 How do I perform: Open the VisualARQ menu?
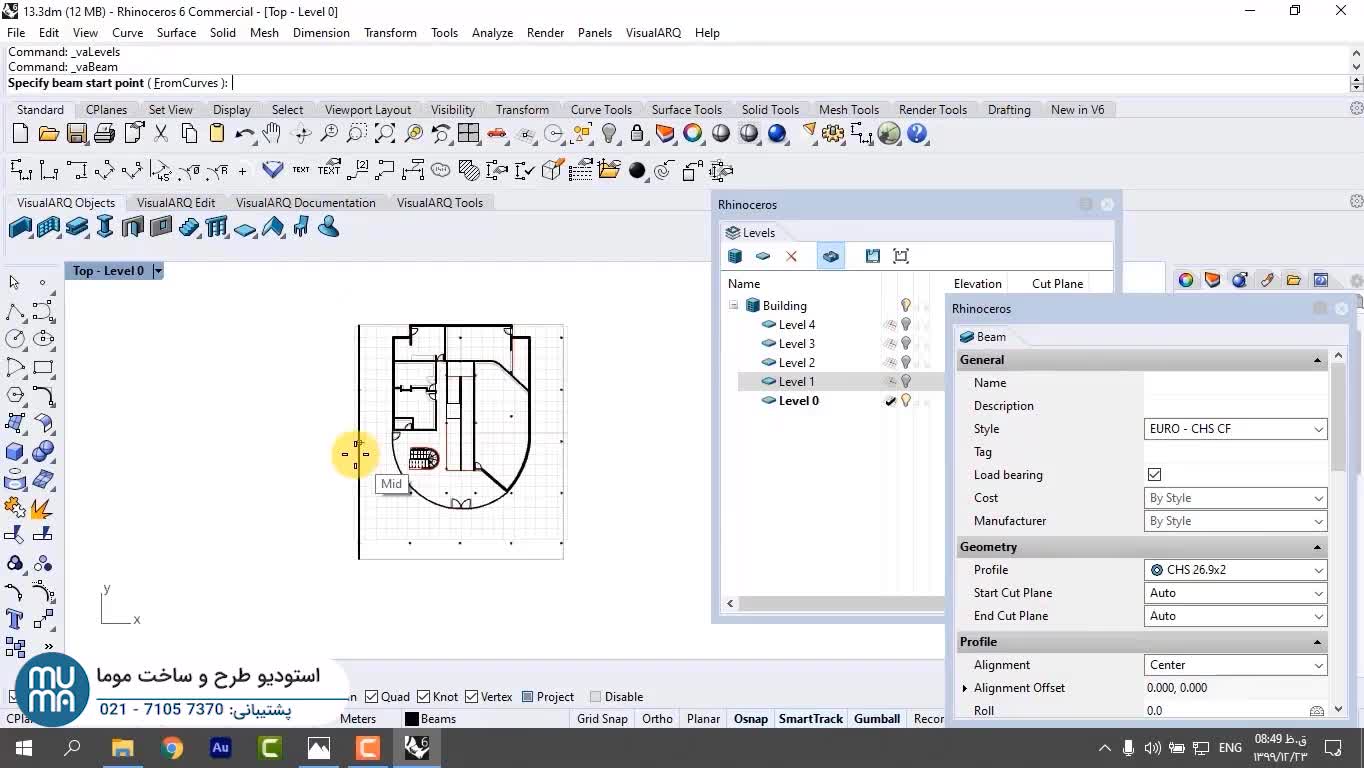click(652, 32)
